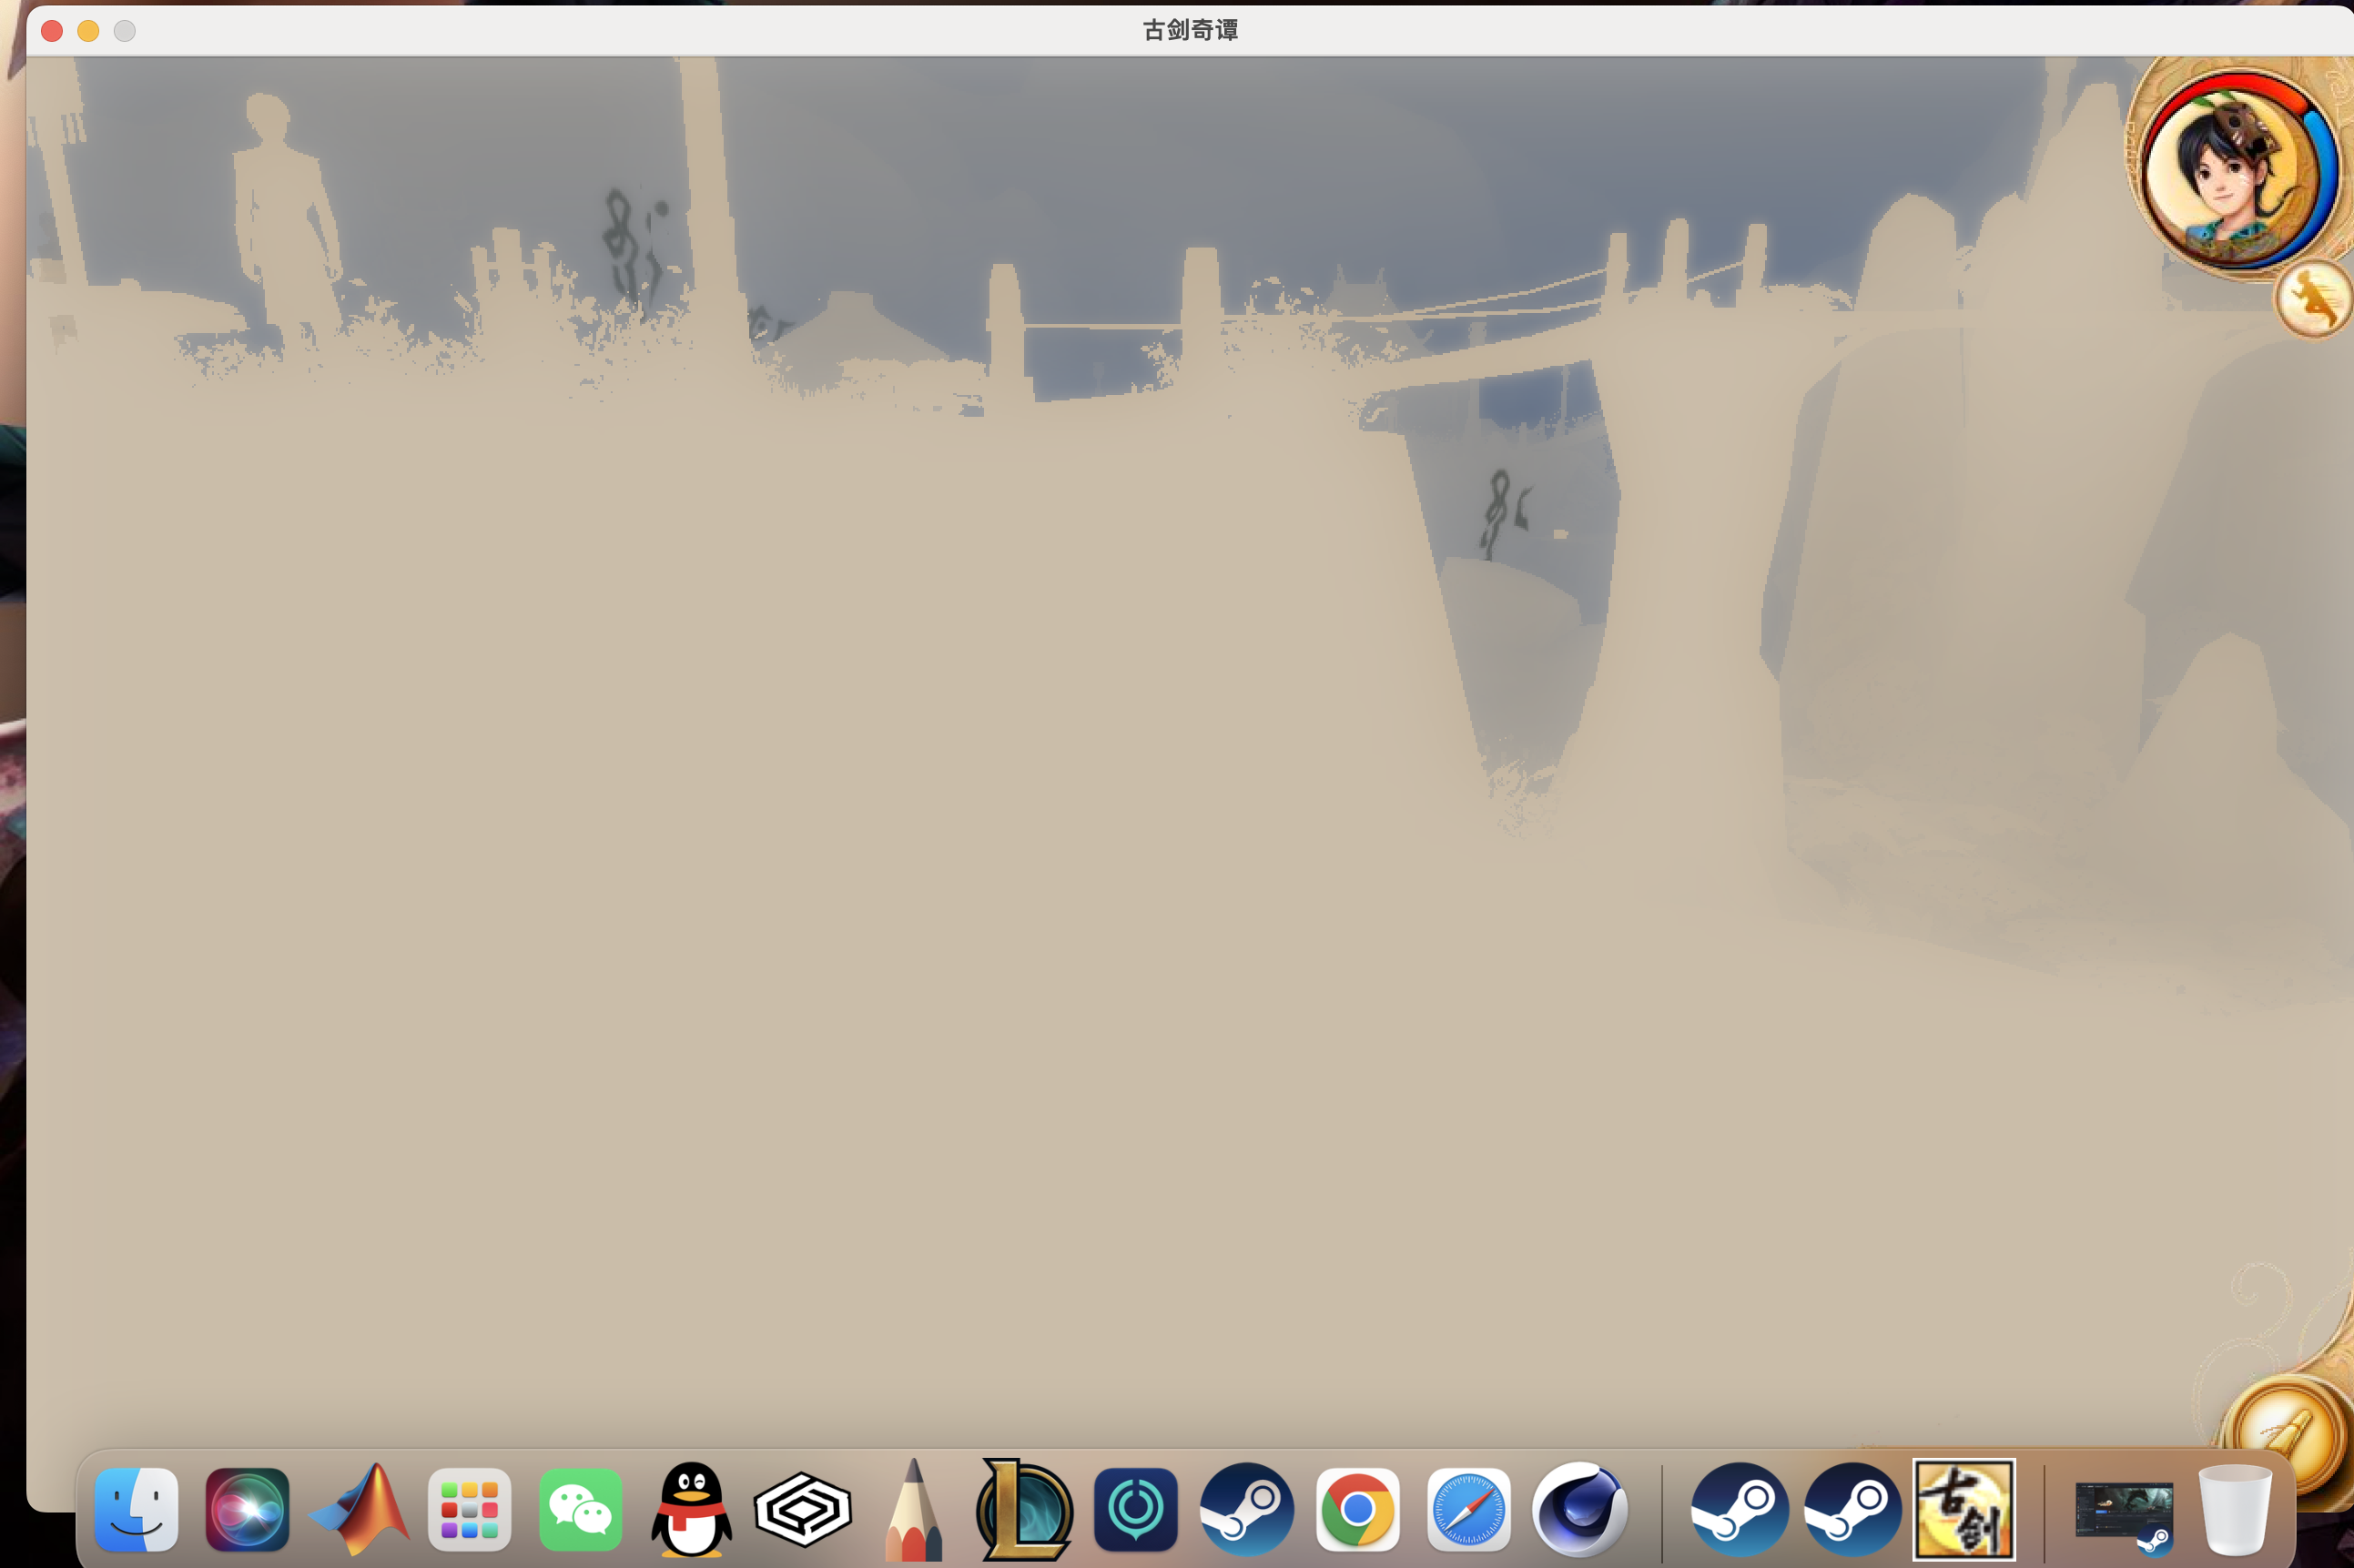Screen dimensions: 2354x1568
Task: Click the 古剑 game icon in Dock
Action: point(1963,1509)
